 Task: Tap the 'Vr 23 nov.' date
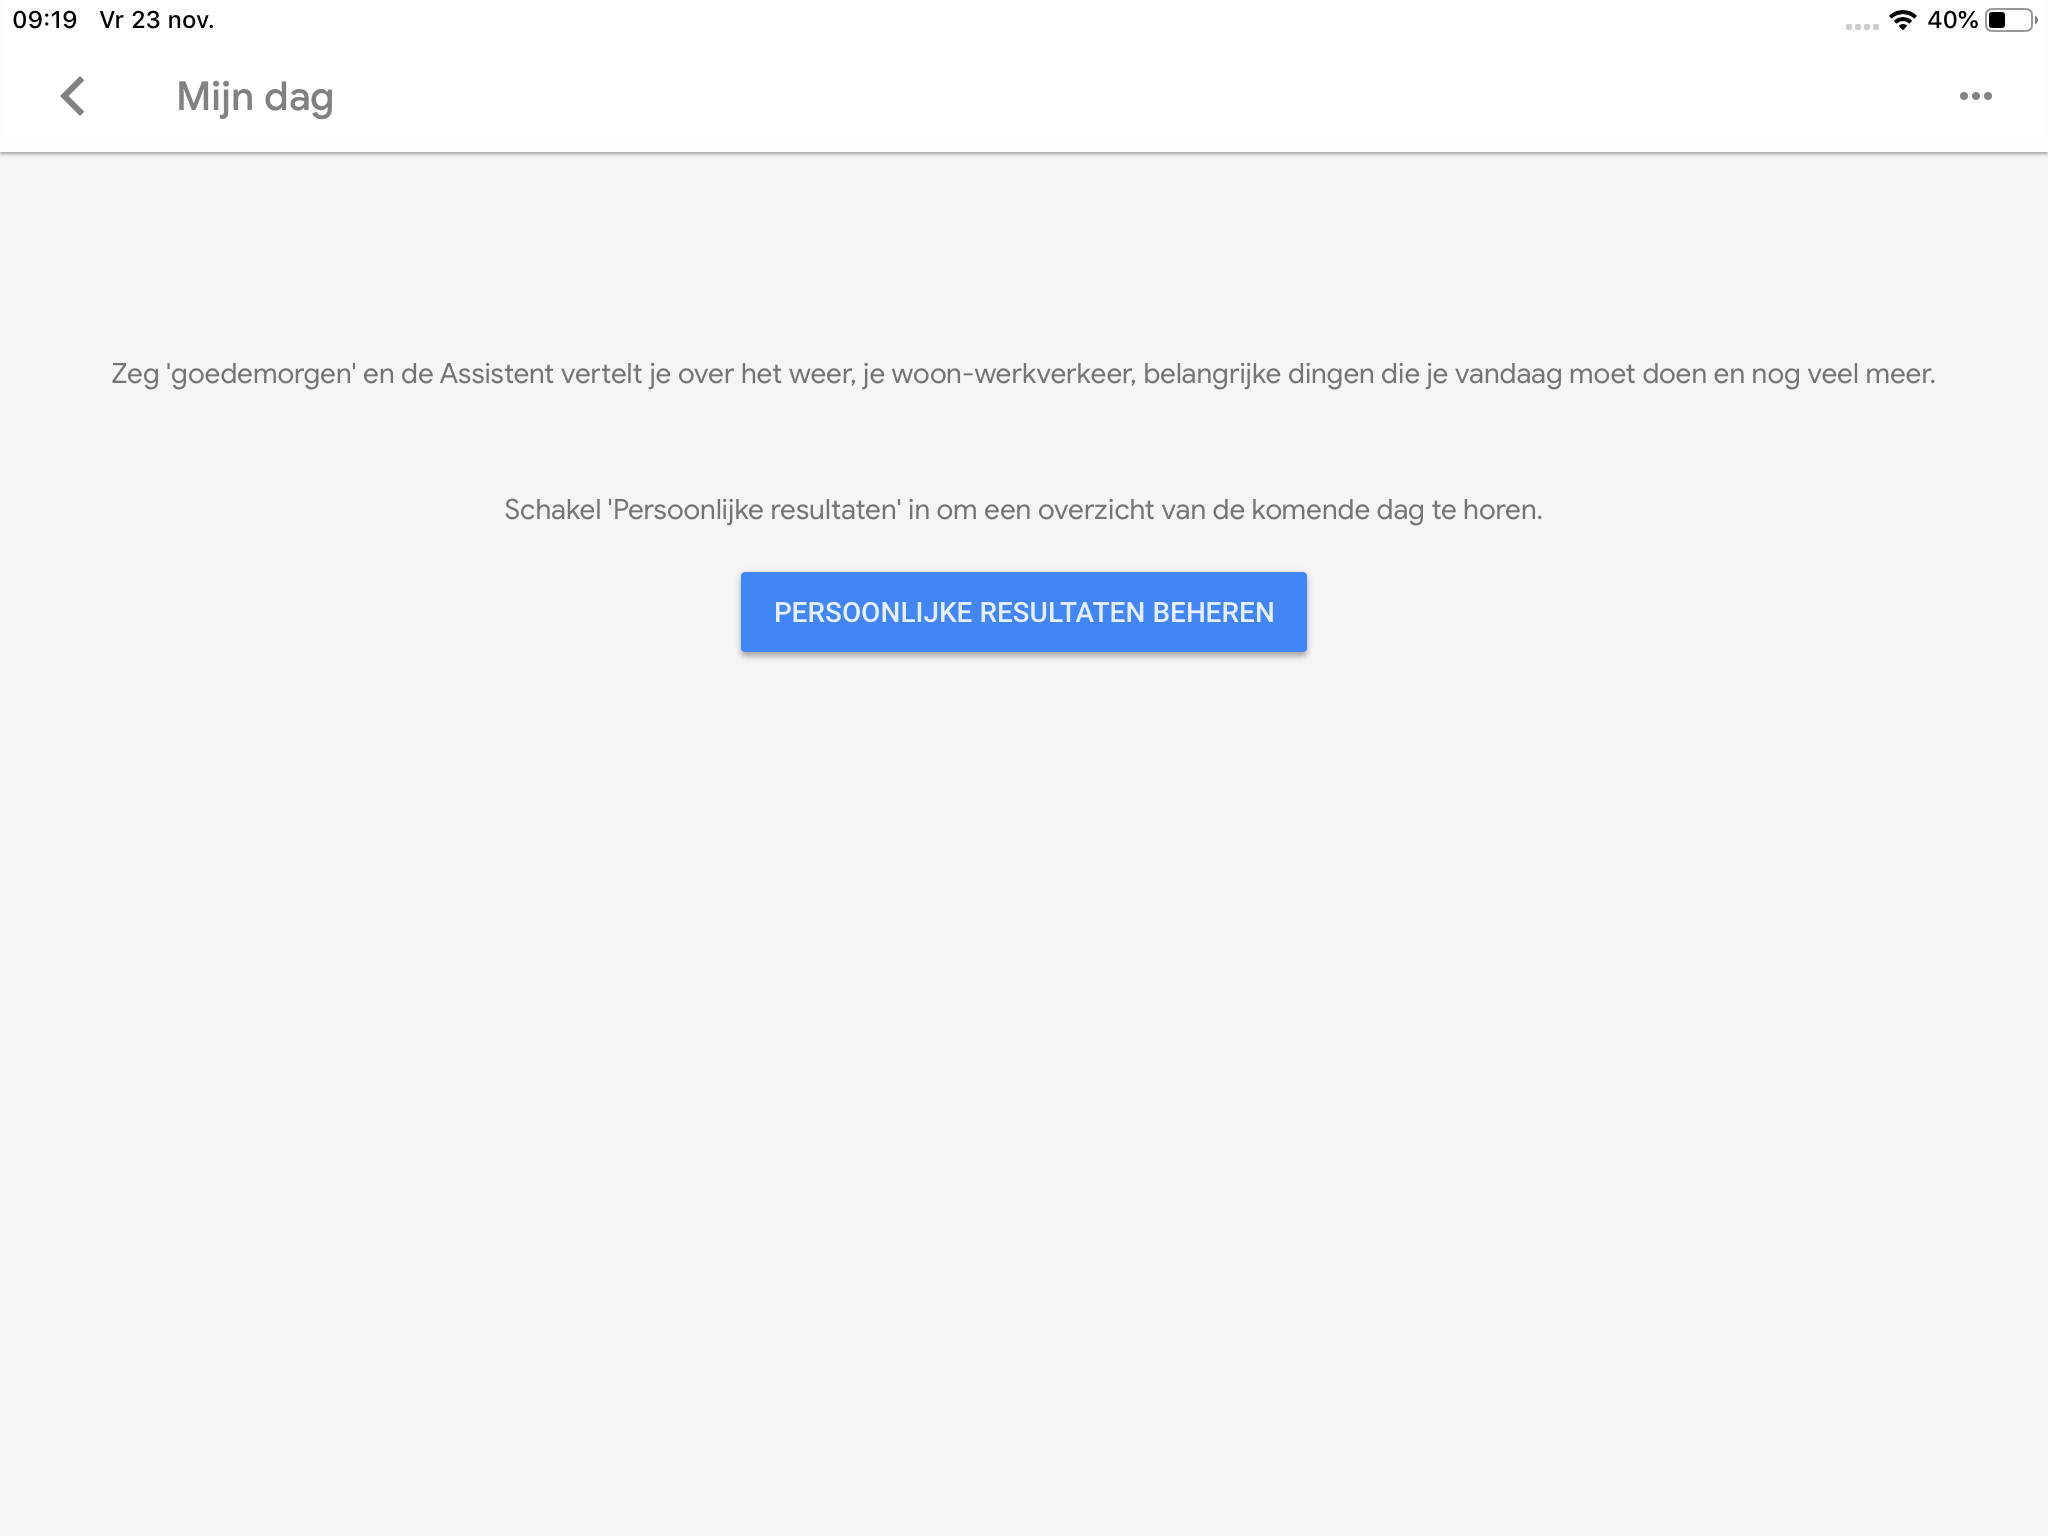[x=157, y=20]
